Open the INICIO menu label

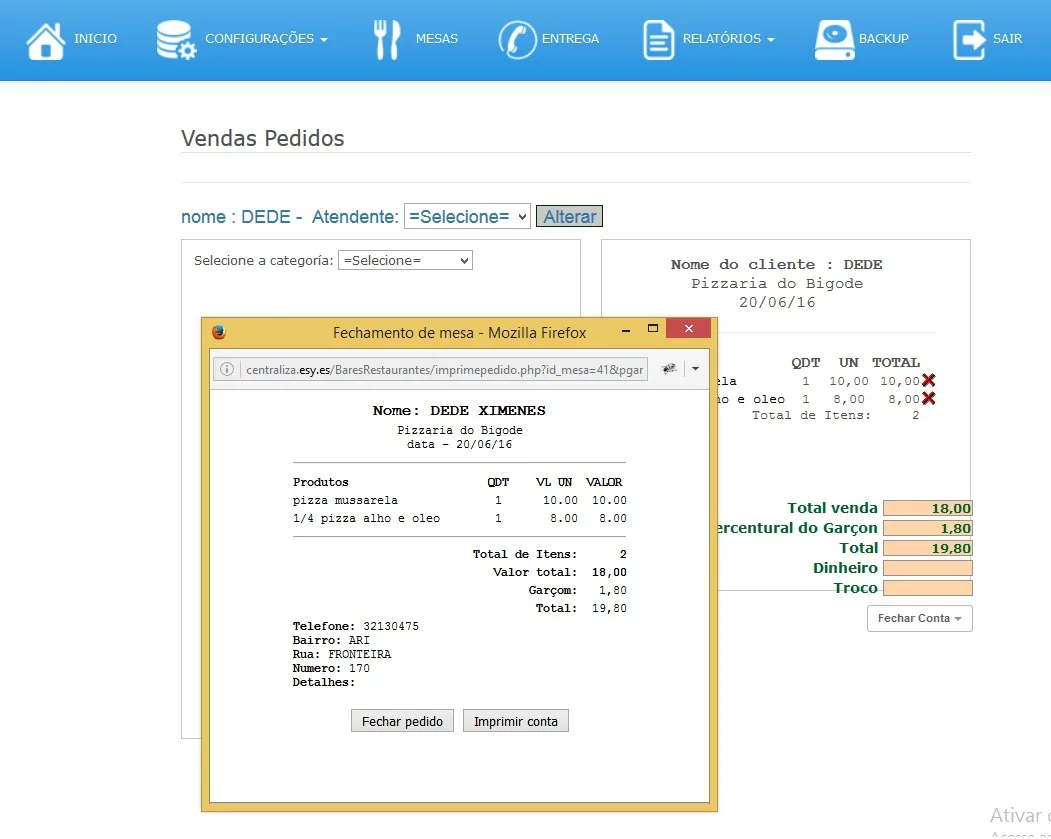pos(95,39)
